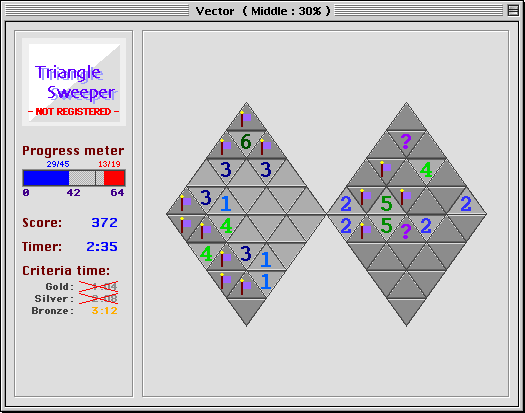
Task: Click the flag at the left diamond's left corner, upper
Action: tap(186, 204)
